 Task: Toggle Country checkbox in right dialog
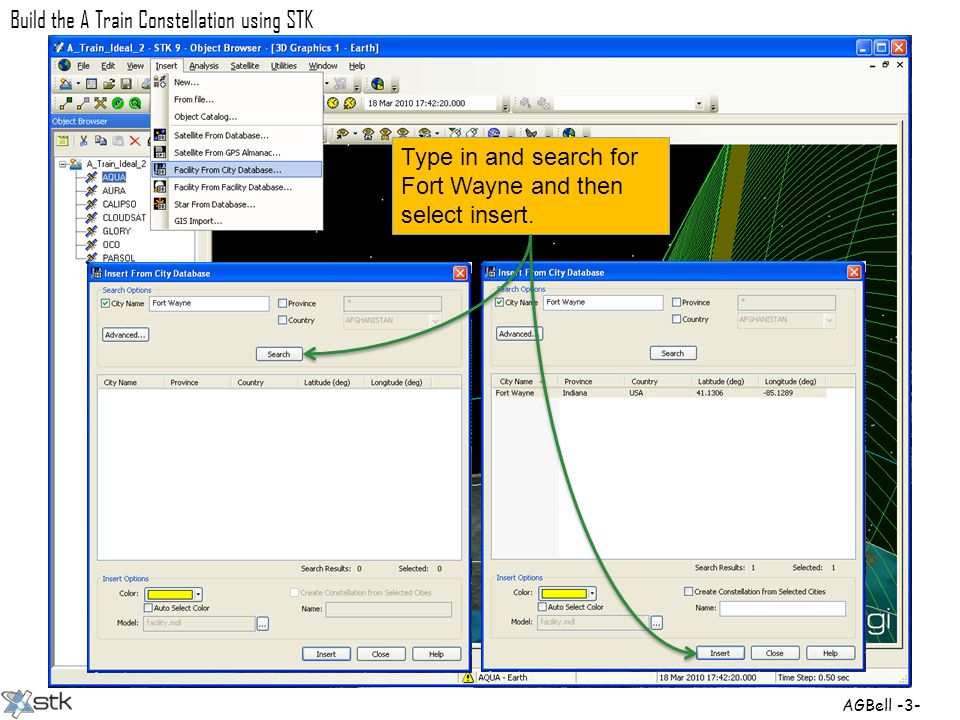(x=677, y=319)
